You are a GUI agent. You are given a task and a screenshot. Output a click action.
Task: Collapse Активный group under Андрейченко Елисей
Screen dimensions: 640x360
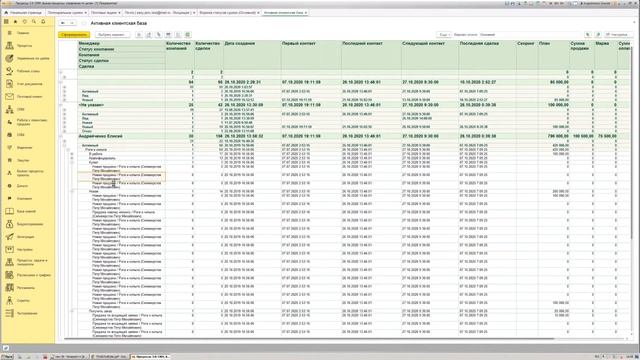pos(64,145)
